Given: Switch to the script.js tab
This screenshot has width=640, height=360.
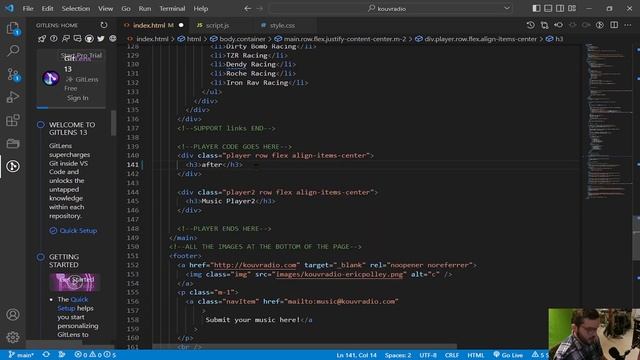Looking at the screenshot, I should [217, 25].
